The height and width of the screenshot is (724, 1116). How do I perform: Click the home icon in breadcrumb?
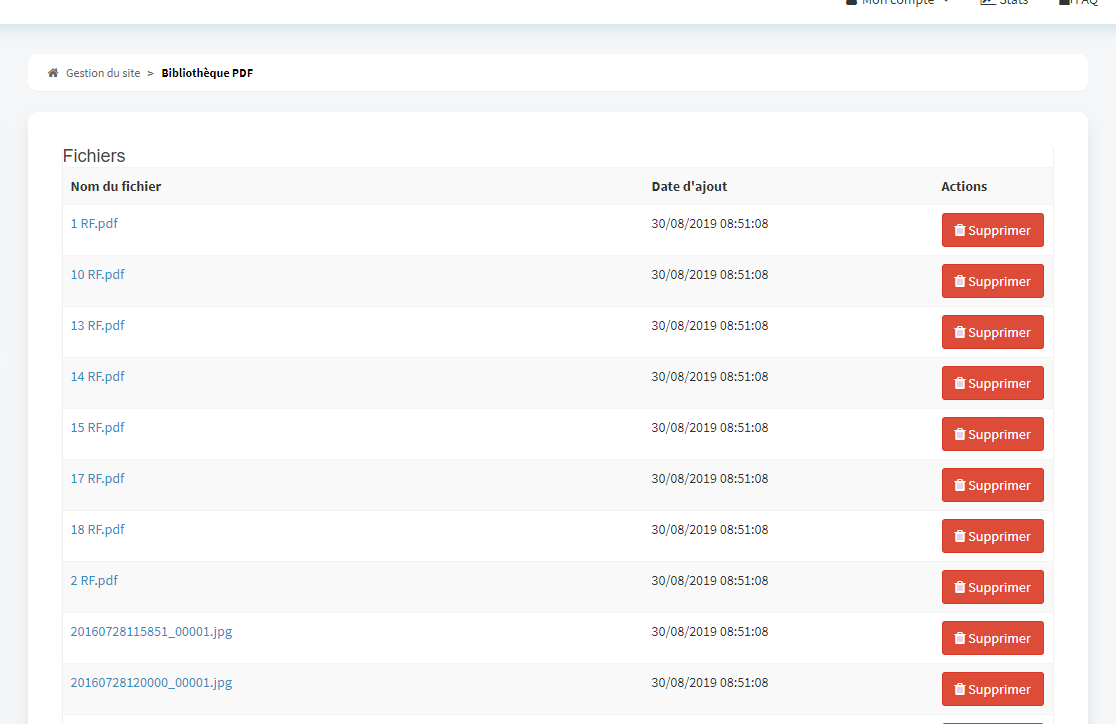coord(53,73)
